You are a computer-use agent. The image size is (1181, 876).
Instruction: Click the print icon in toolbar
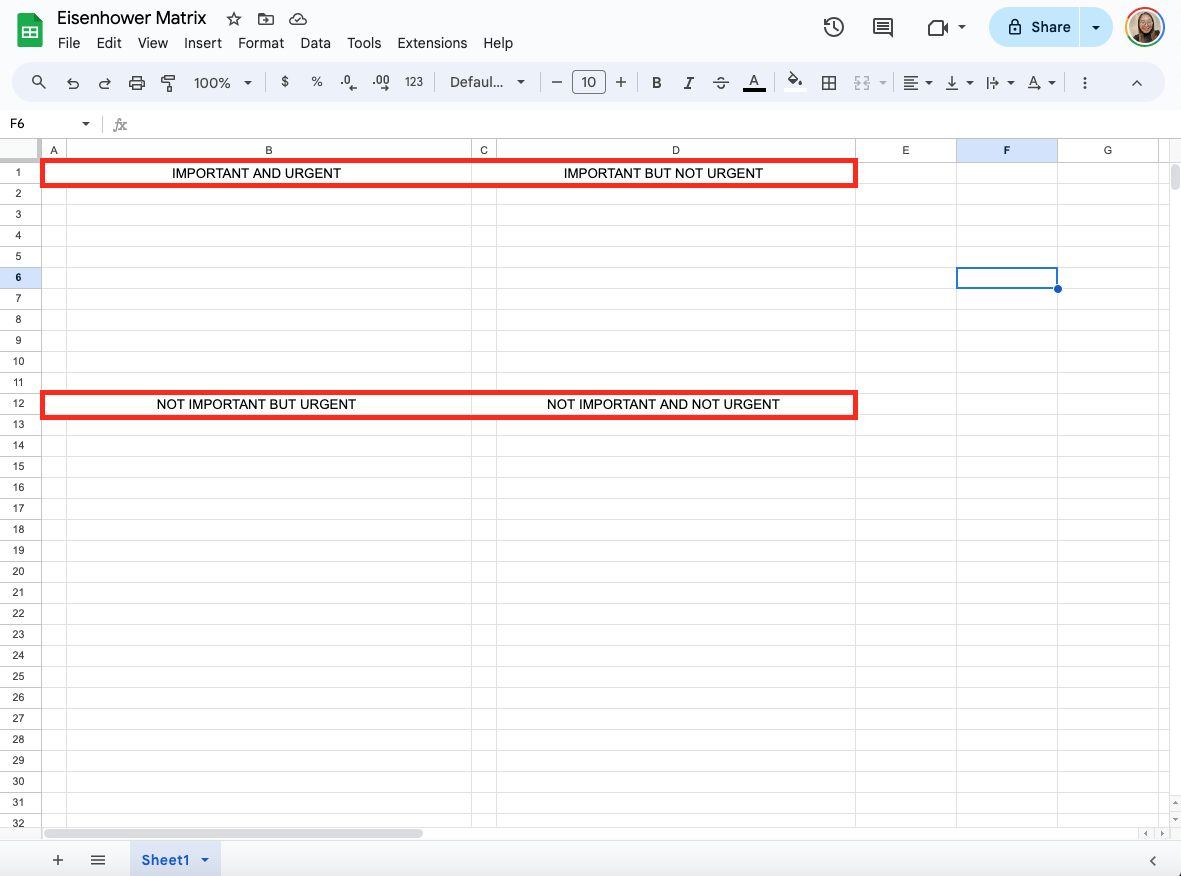pos(137,83)
